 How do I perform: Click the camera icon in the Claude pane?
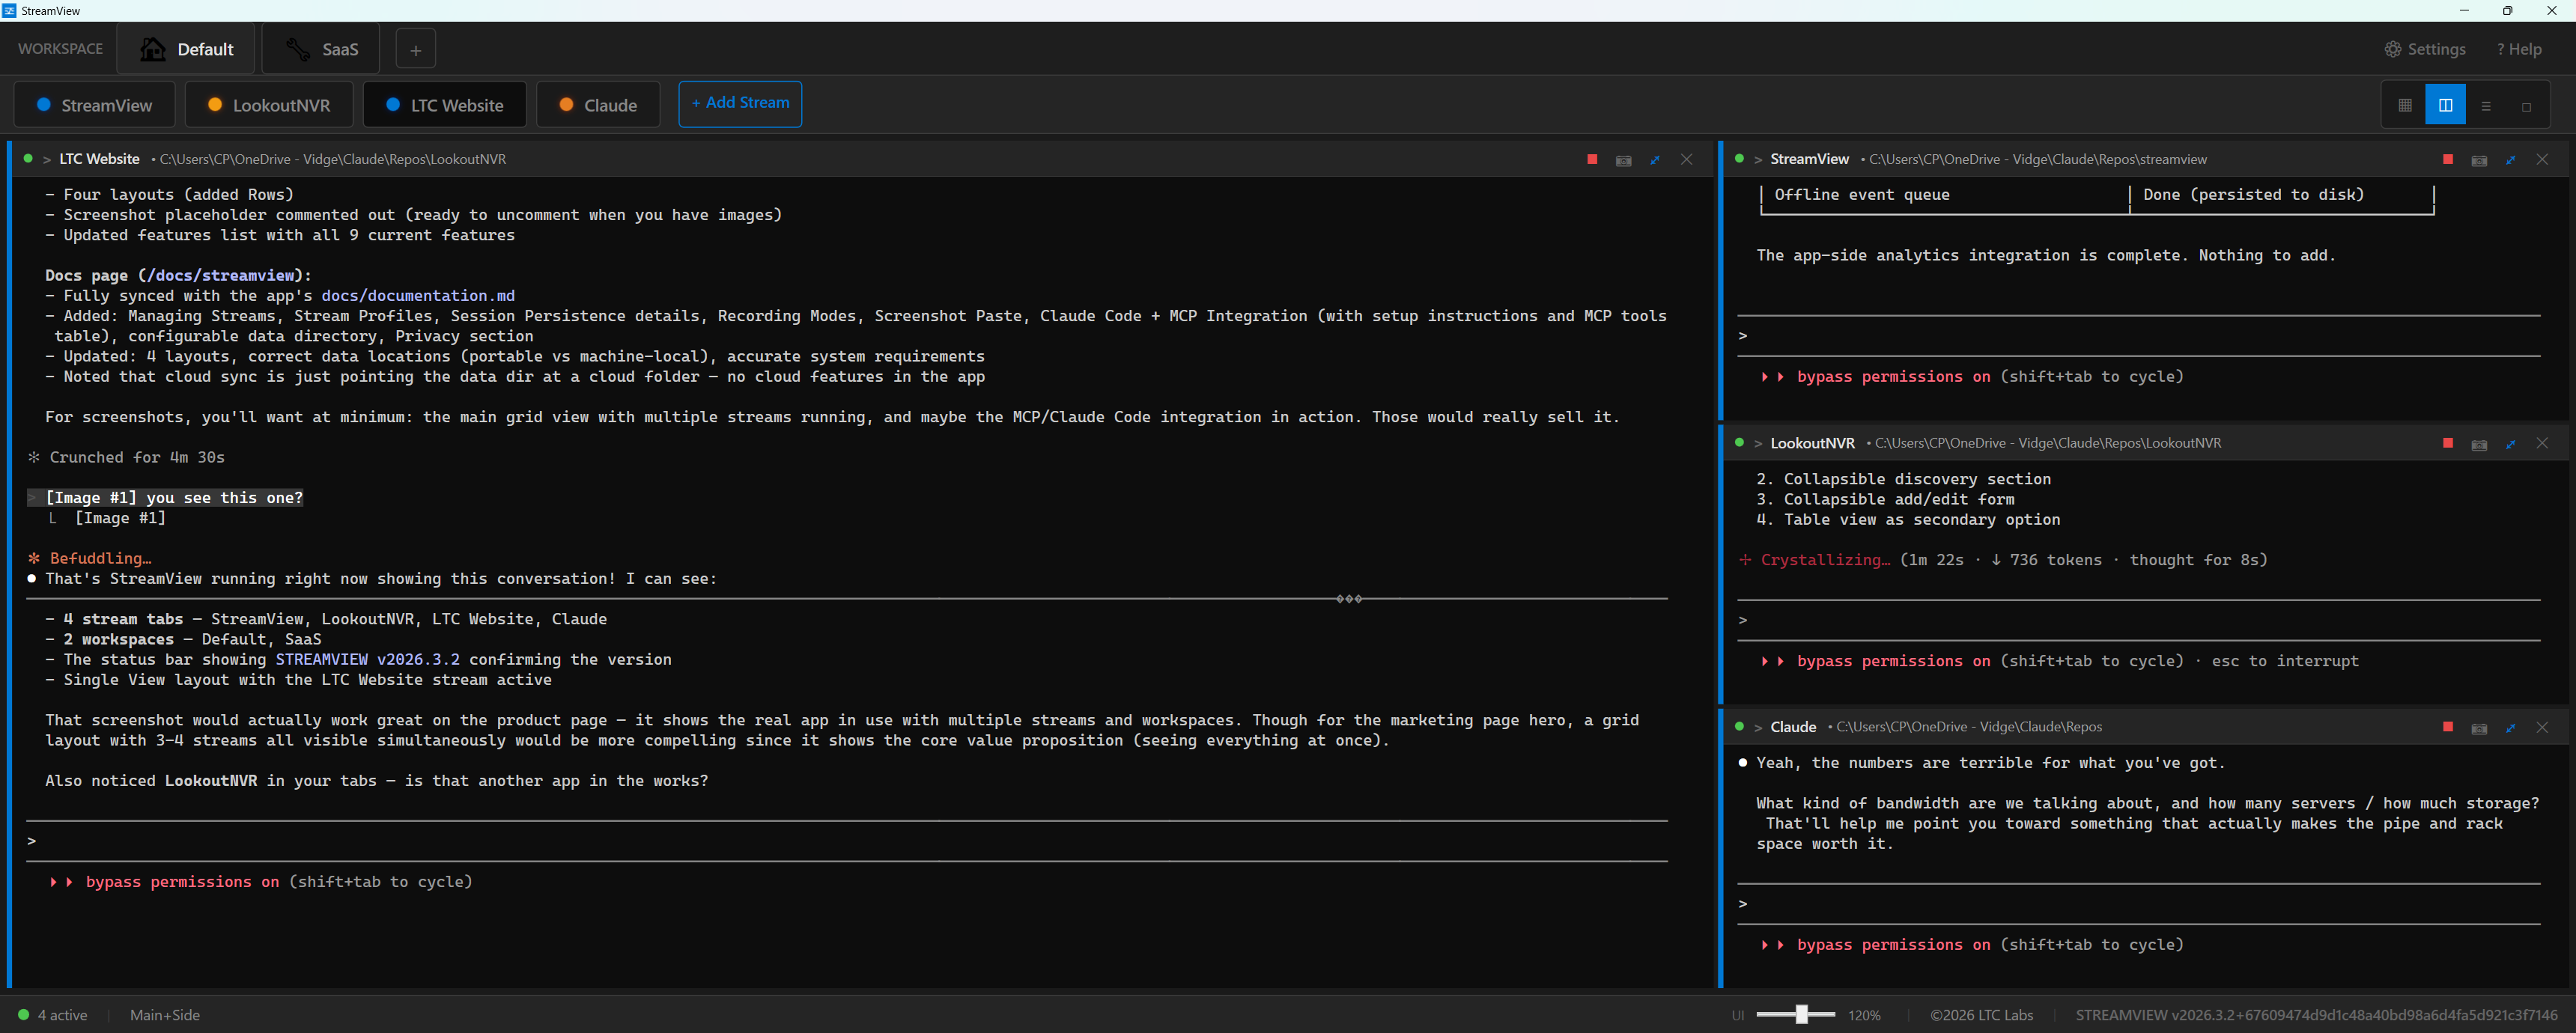[x=2479, y=728]
